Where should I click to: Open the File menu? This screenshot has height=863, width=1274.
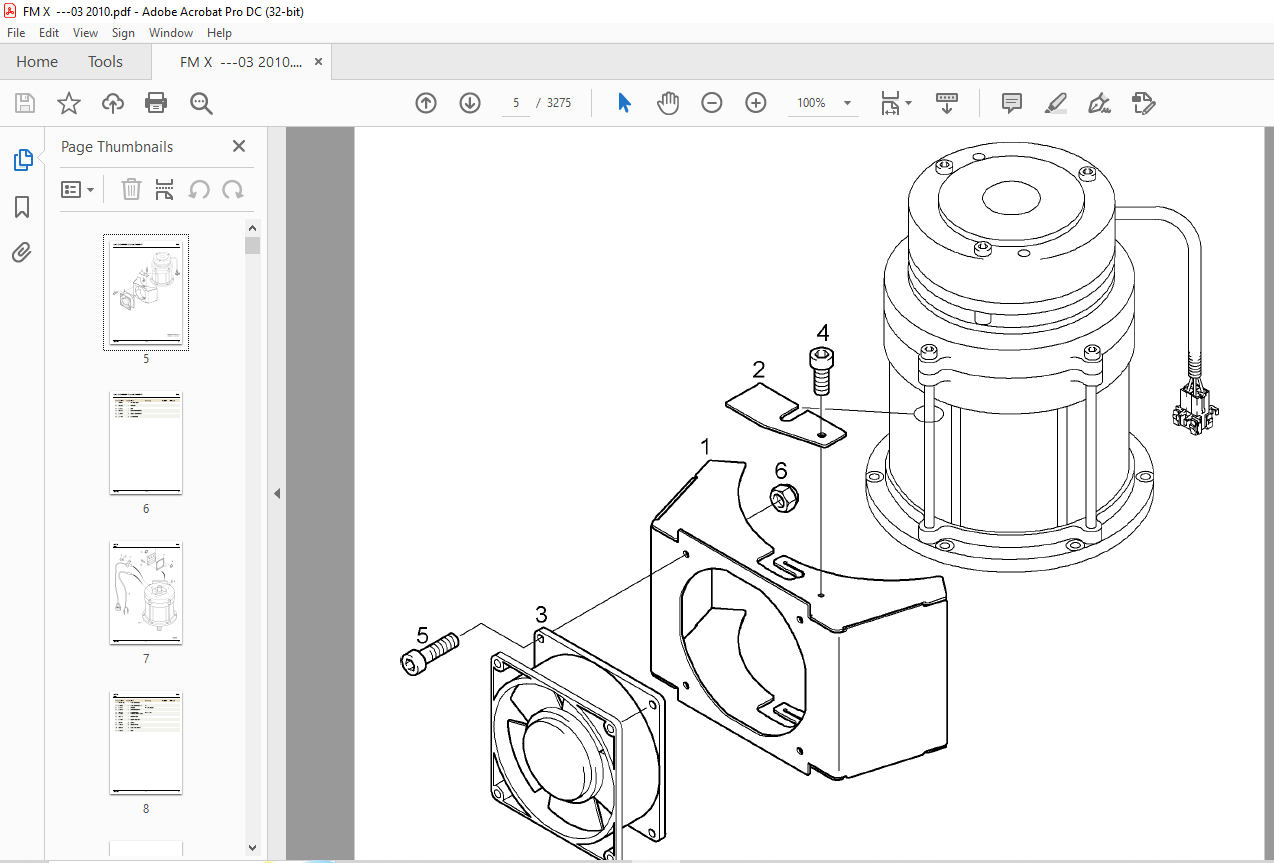[16, 33]
